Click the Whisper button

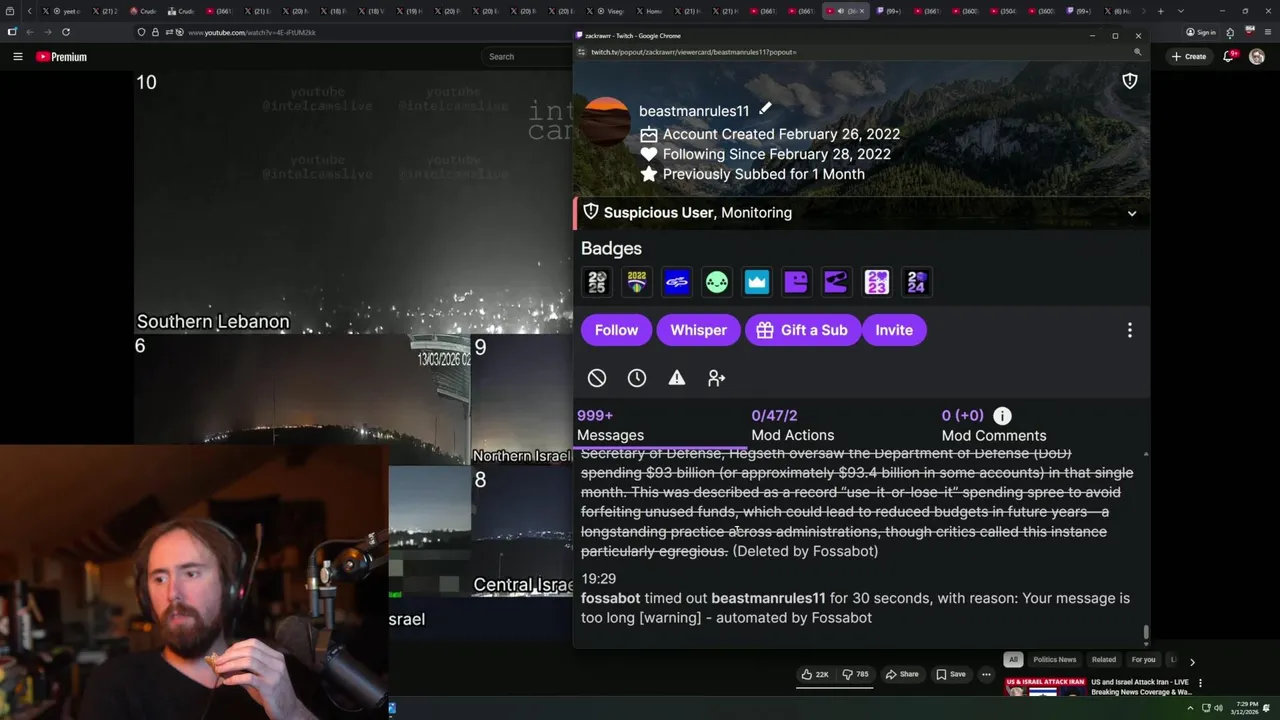(698, 330)
